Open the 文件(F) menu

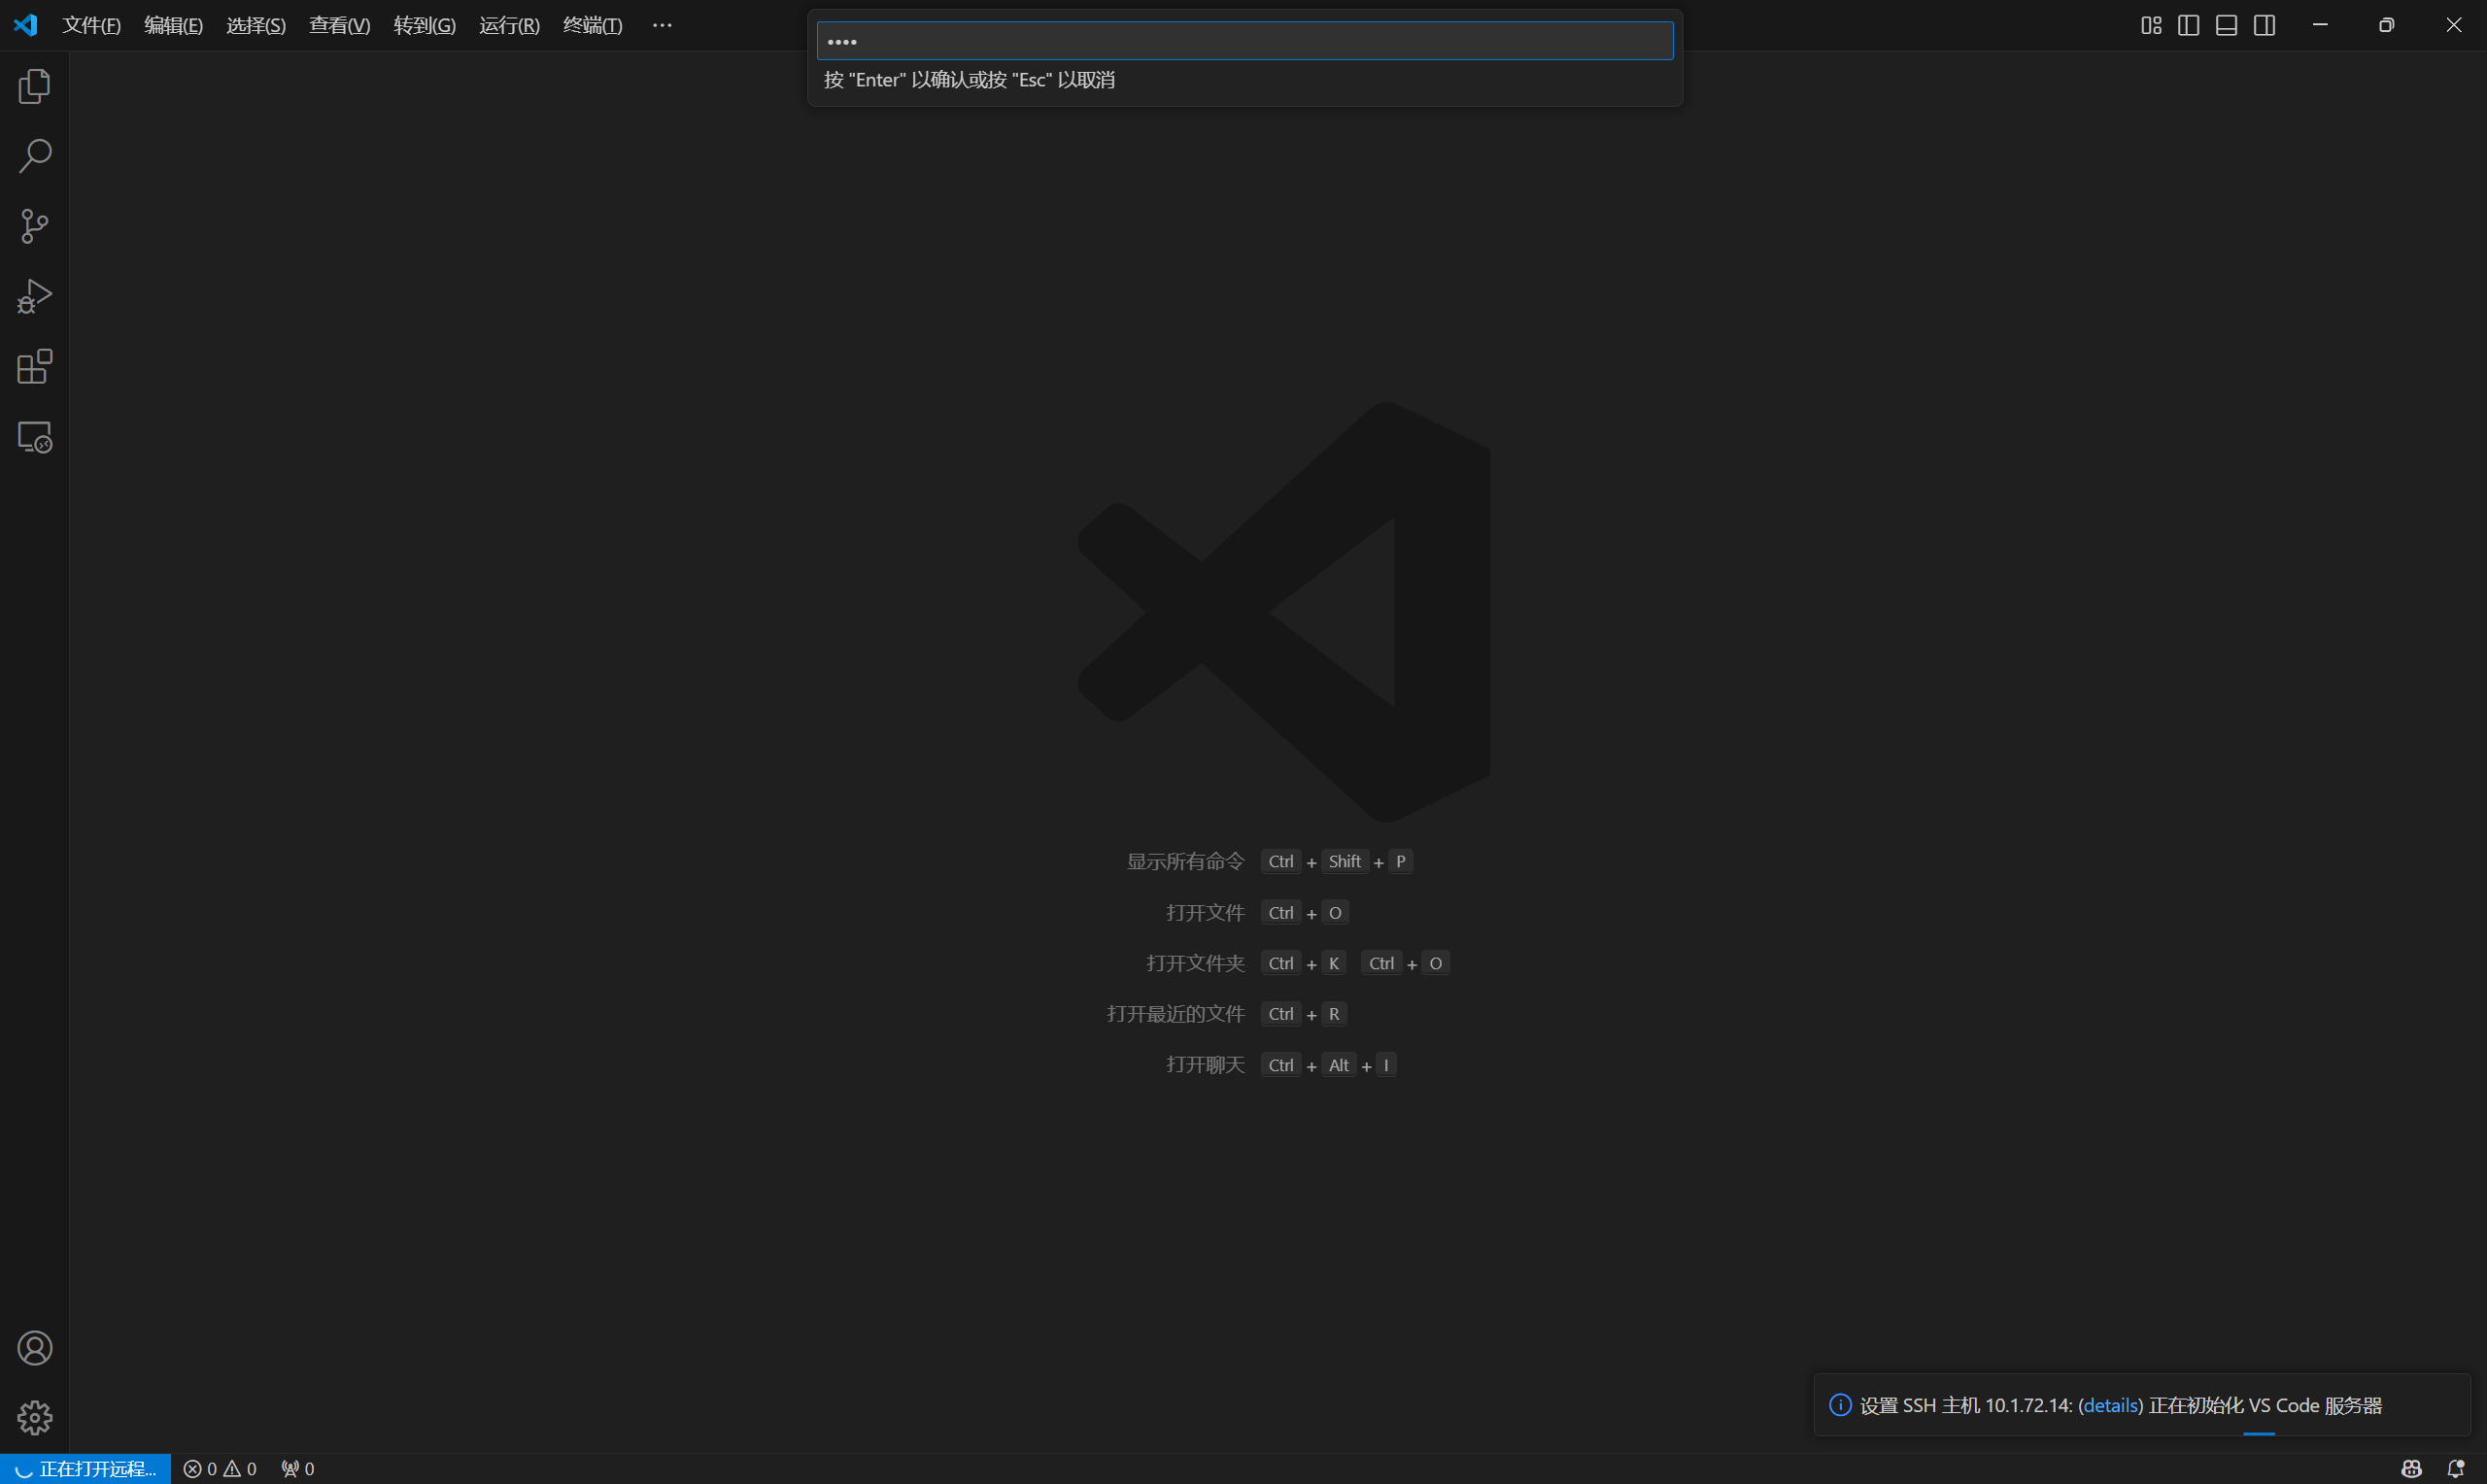pos(91,25)
